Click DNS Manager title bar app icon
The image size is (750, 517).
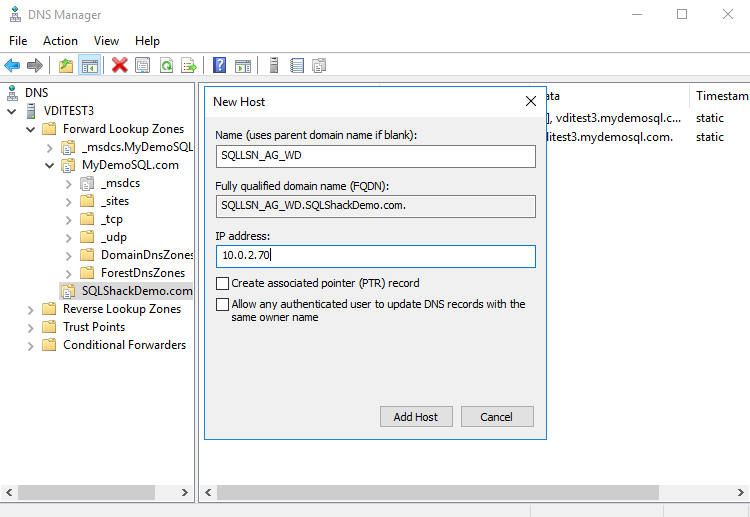[15, 14]
